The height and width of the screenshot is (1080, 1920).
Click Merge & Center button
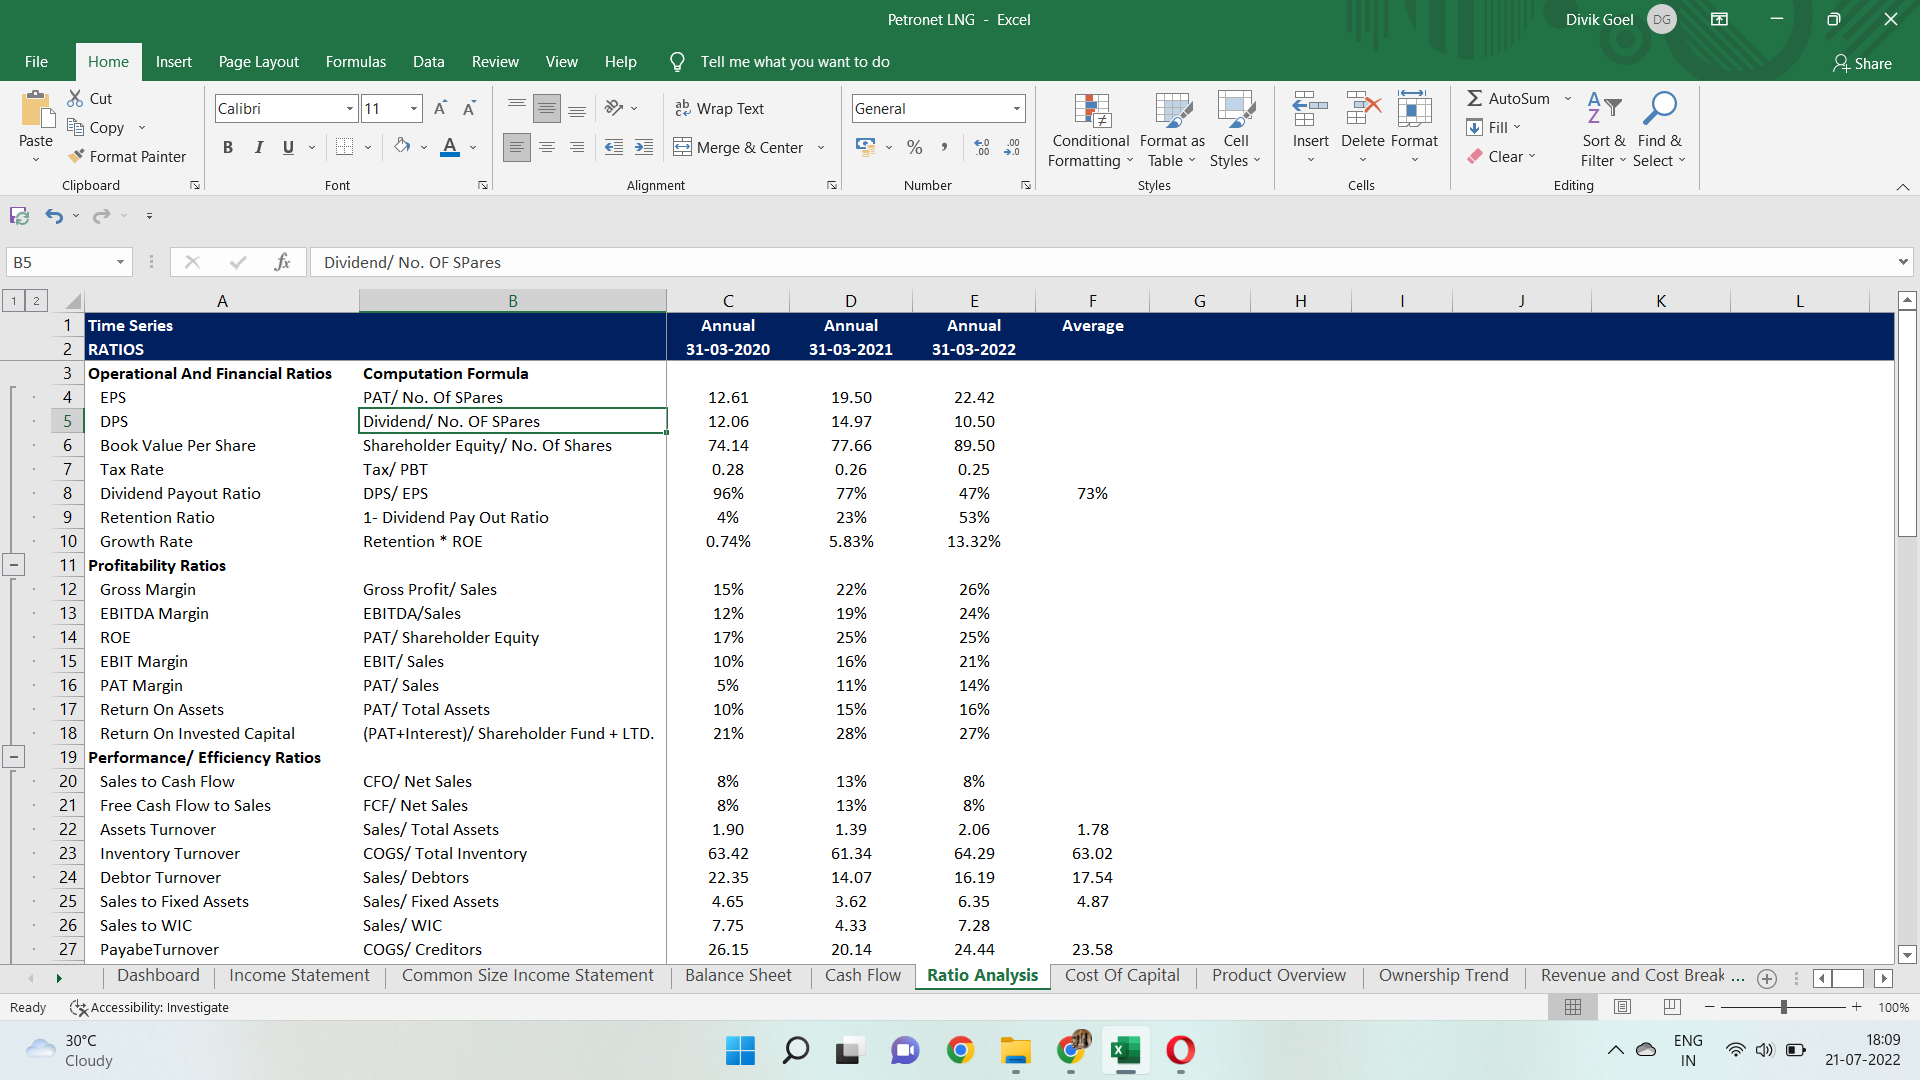tap(738, 148)
